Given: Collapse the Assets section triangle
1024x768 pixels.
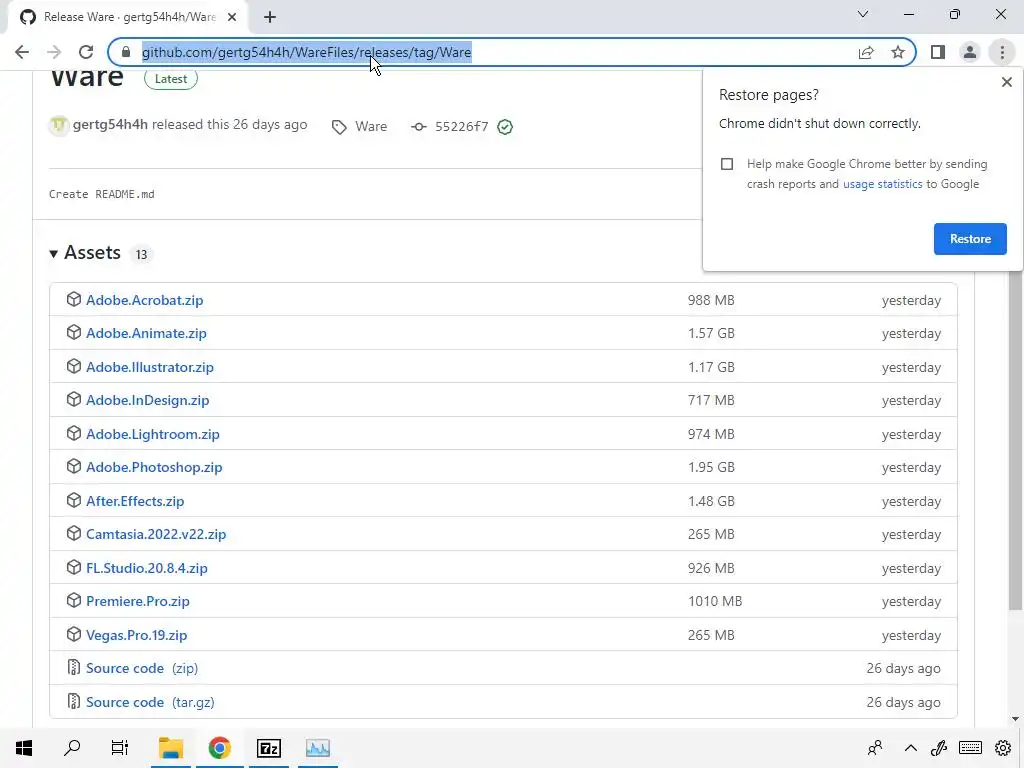Looking at the screenshot, I should [54, 253].
